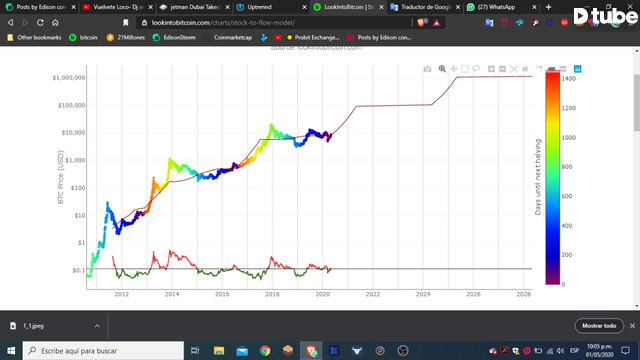This screenshot has height=360, width=640.
Task: Switch to Traductor de Google tab
Action: coord(426,7)
